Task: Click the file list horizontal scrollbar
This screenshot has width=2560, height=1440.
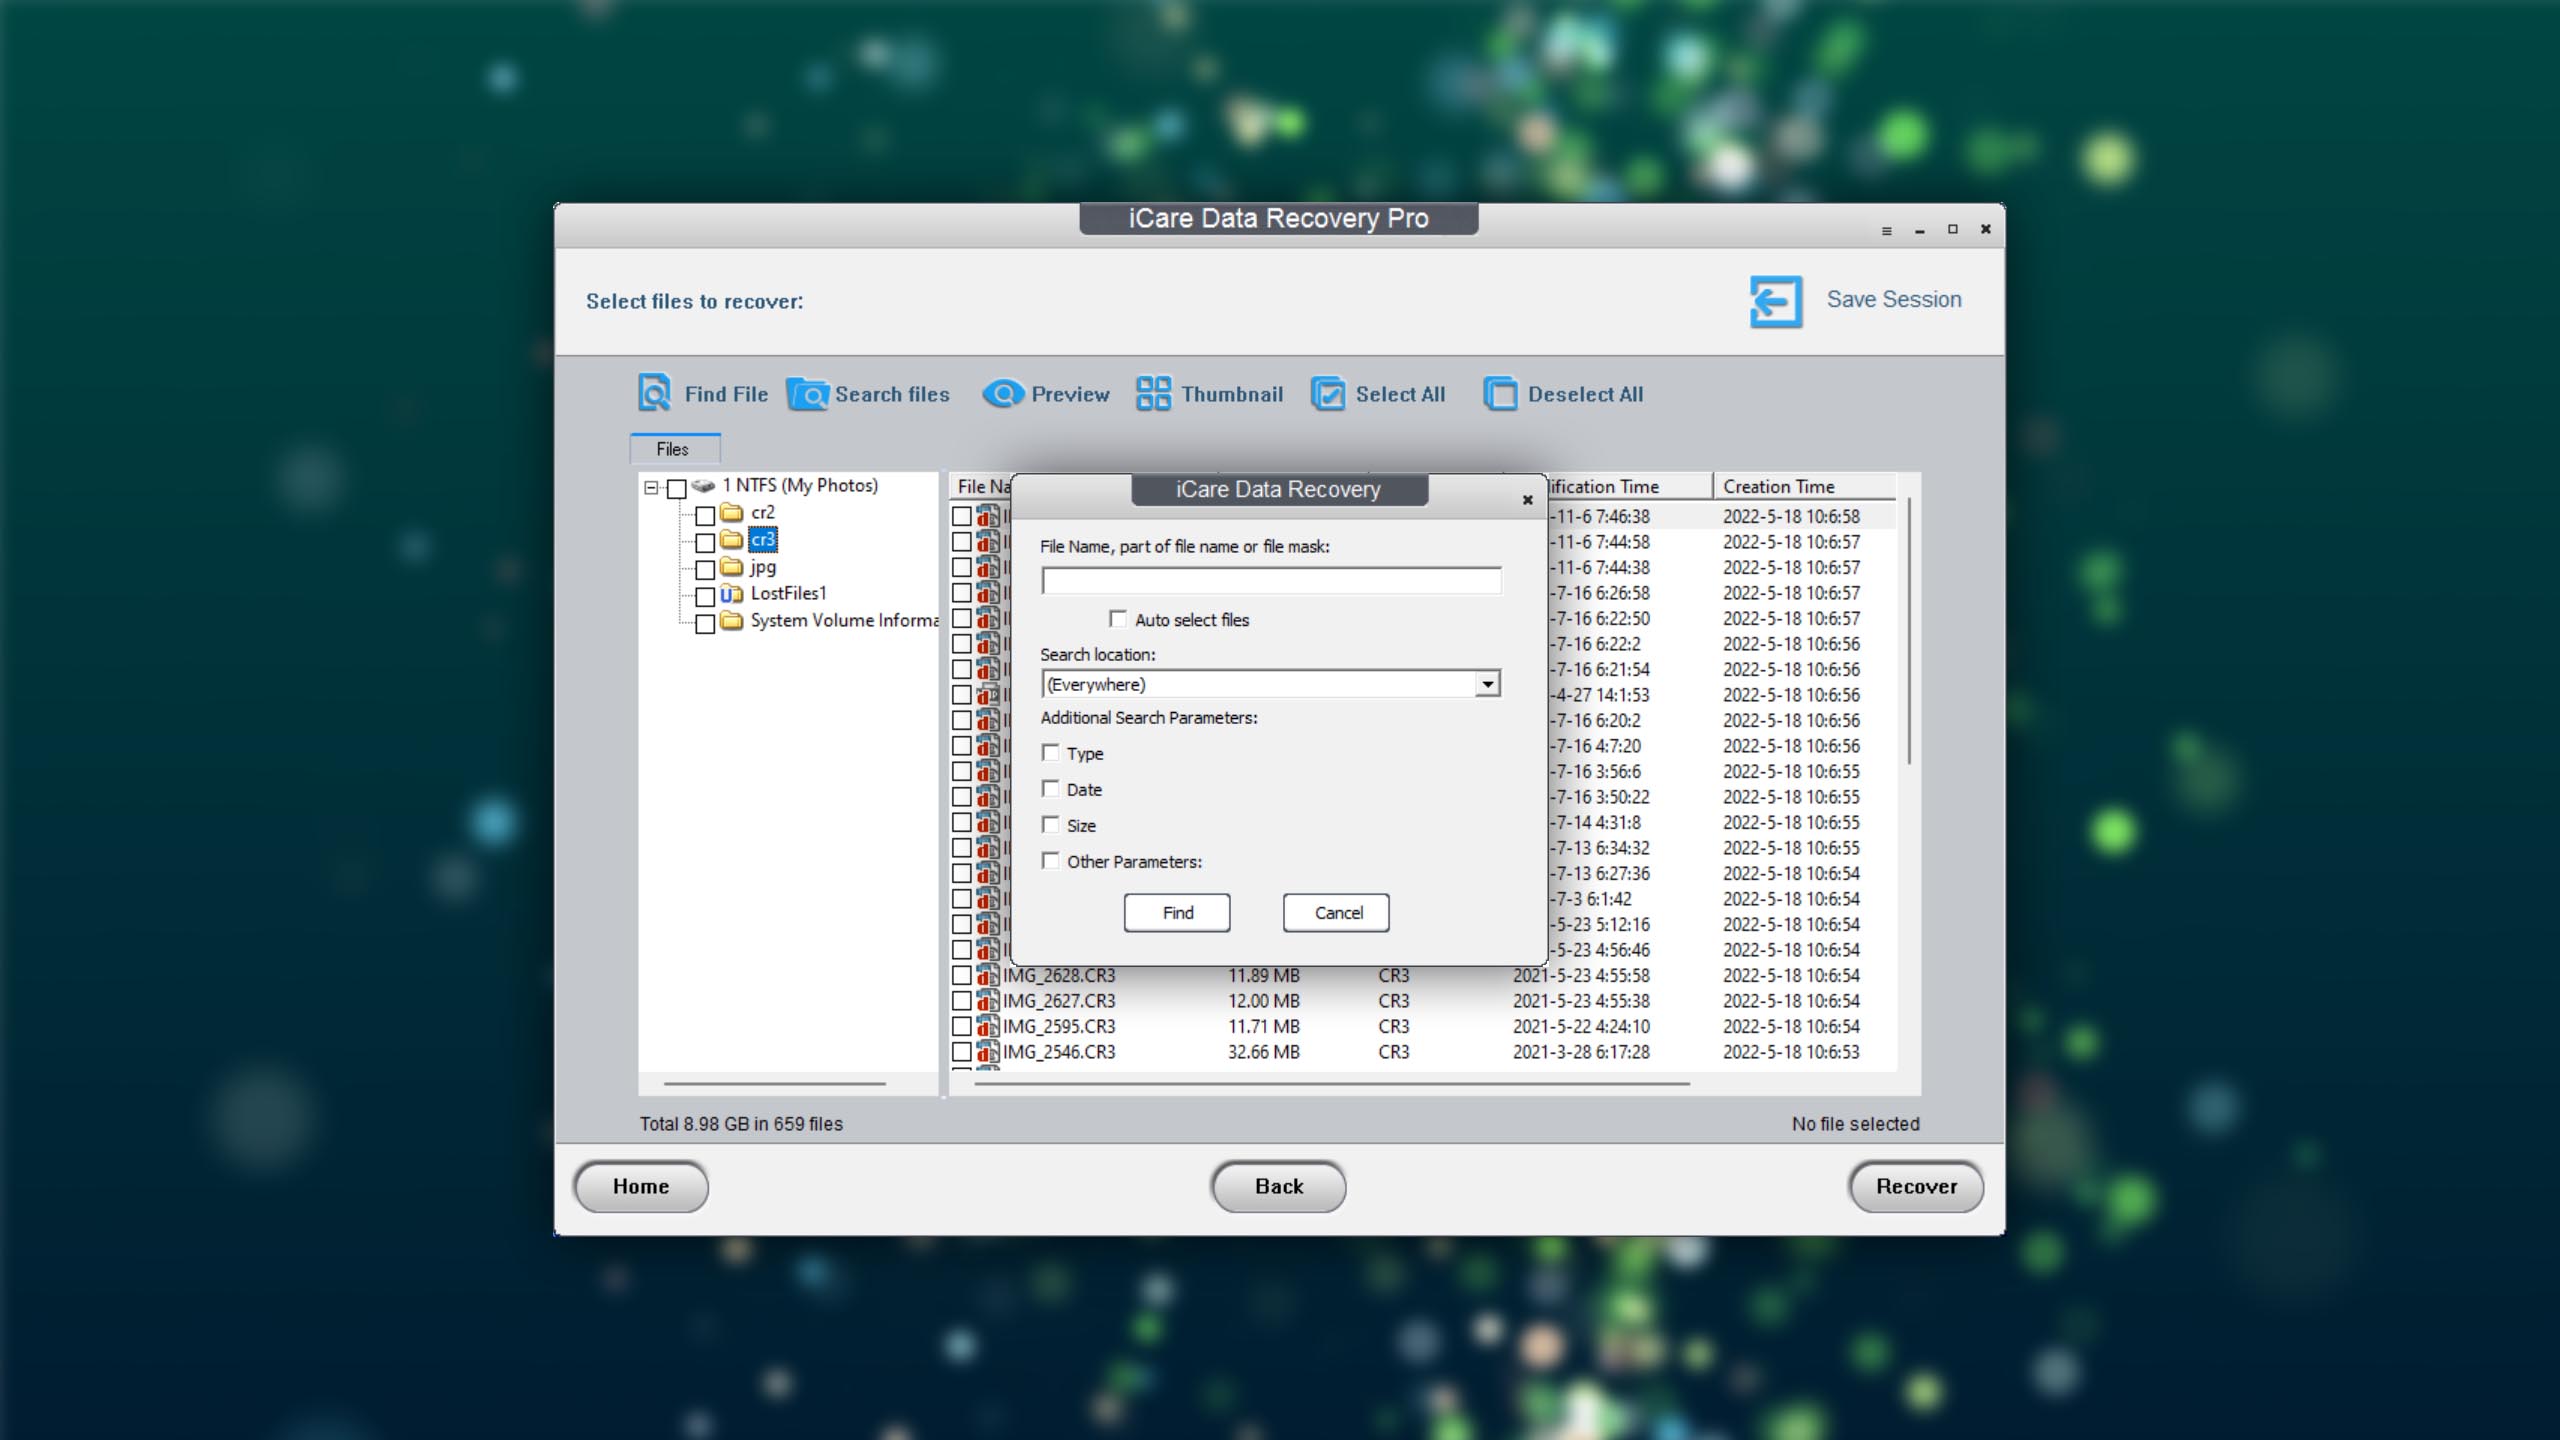Action: click(1332, 1083)
